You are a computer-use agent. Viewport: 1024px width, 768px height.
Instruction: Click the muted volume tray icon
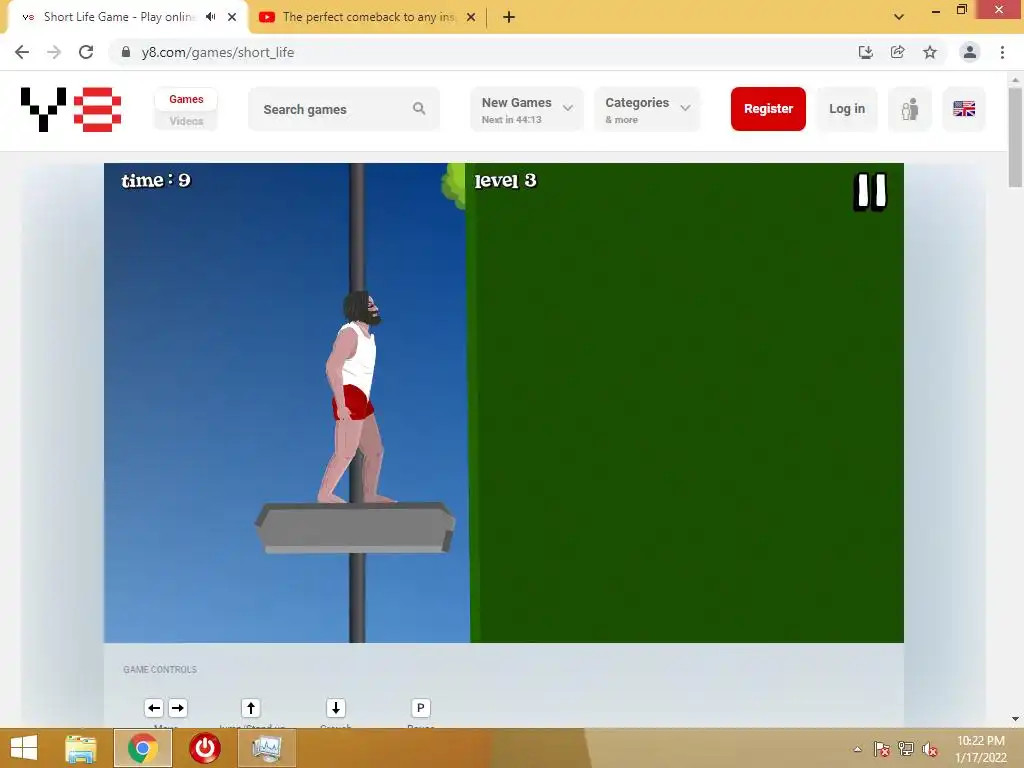[x=930, y=749]
